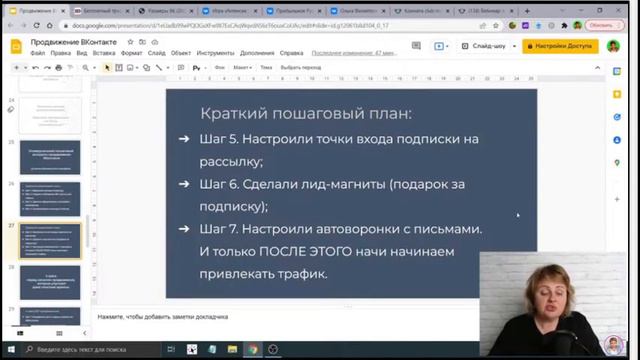Open the Contacts side panel icon
This screenshot has width=640, height=360.
617,140
